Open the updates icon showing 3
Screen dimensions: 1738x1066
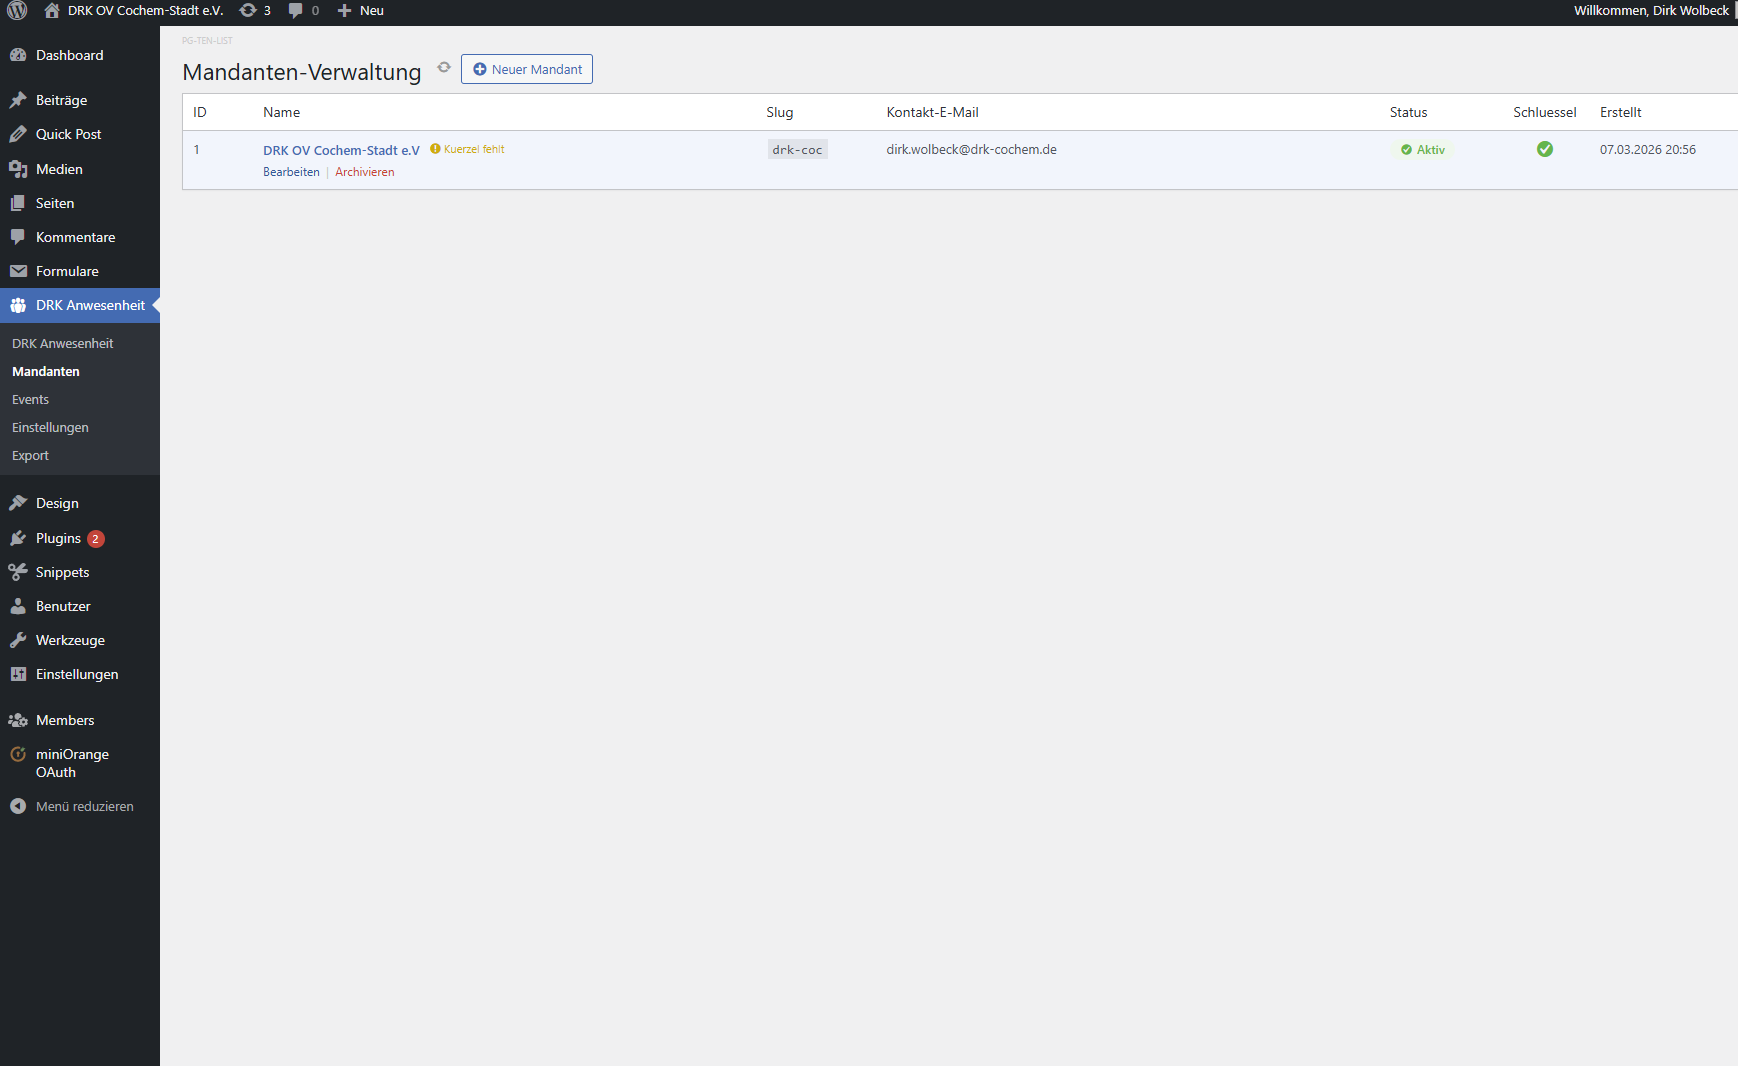pos(248,11)
